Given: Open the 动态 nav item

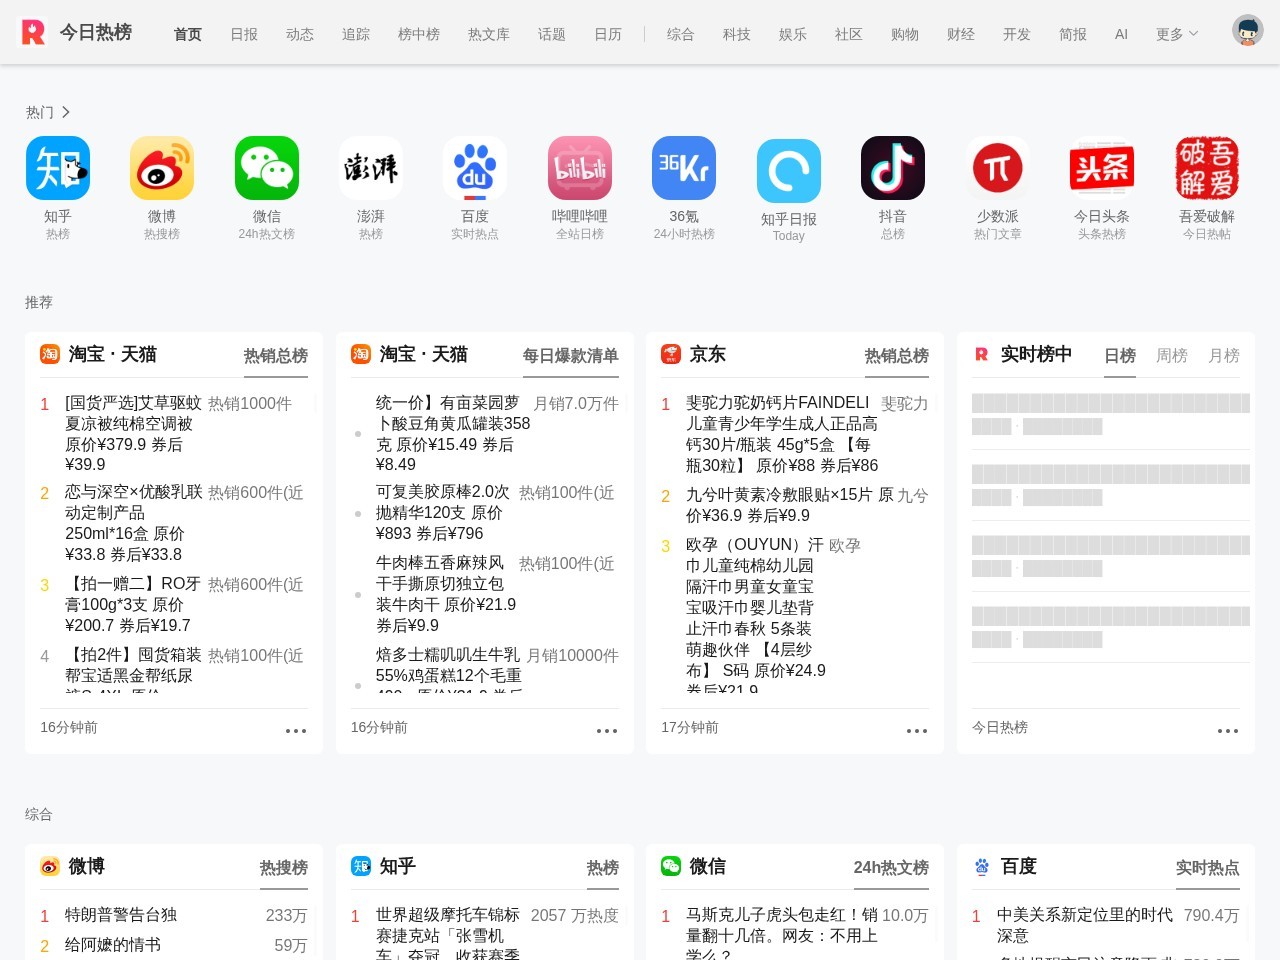Looking at the screenshot, I should point(300,34).
